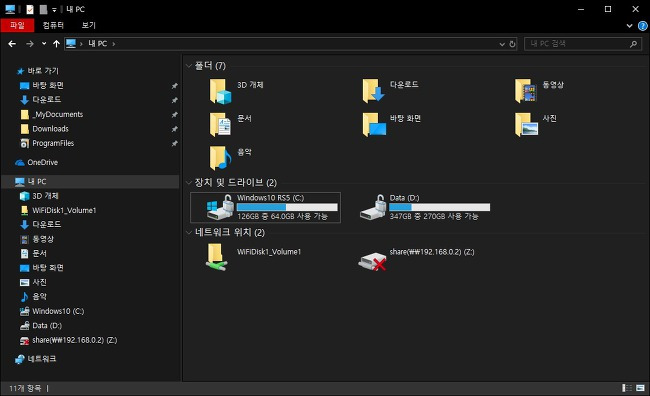Open the 파일 menu
The width and height of the screenshot is (650, 396).
(x=17, y=25)
